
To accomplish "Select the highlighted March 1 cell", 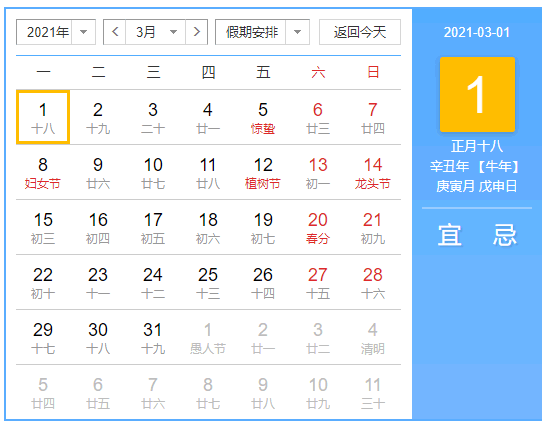I will click(x=43, y=118).
